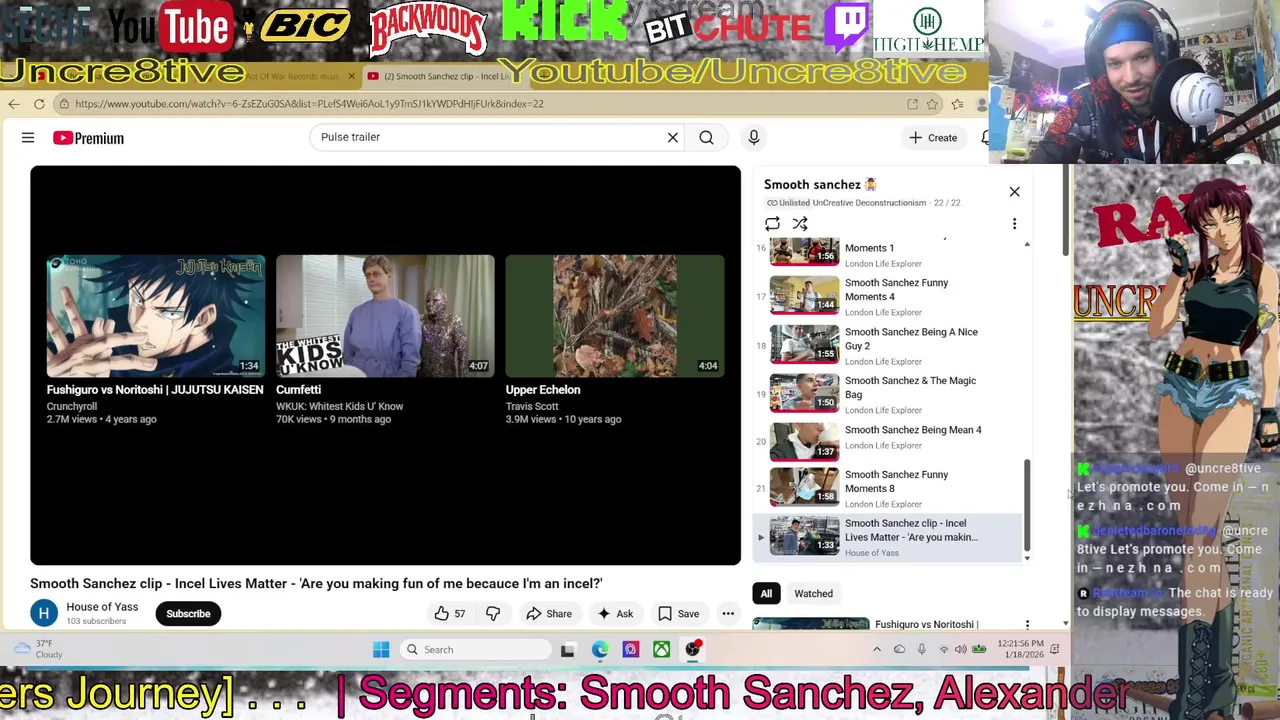Play Cumfetti suggested video thumbnail
The width and height of the screenshot is (1280, 720).
point(385,315)
